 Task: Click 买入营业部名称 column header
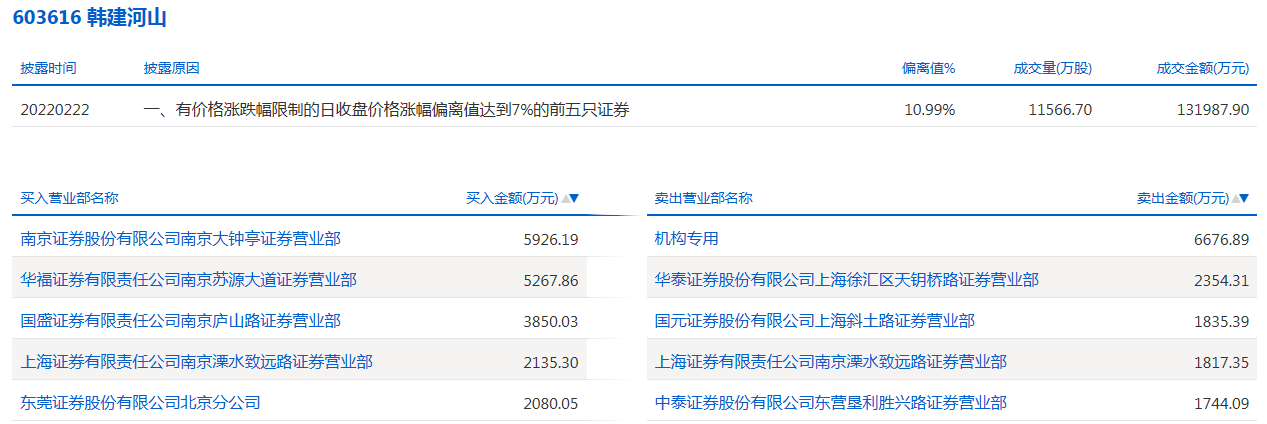click(69, 198)
